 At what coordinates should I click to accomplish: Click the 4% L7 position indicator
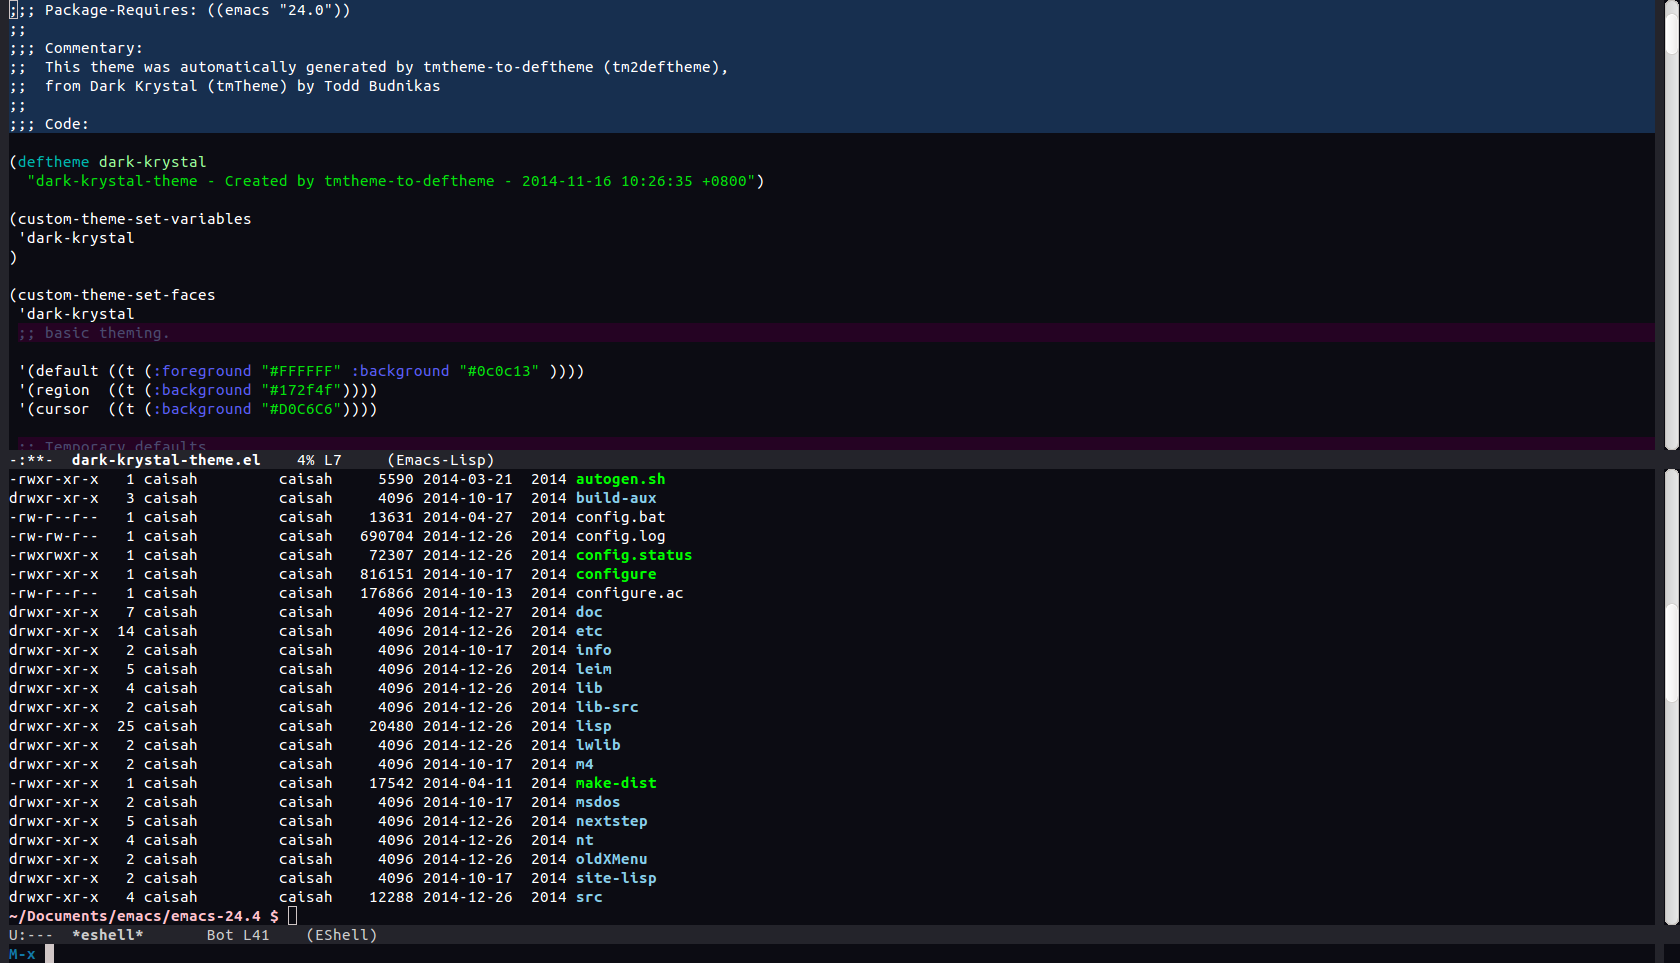pos(319,460)
